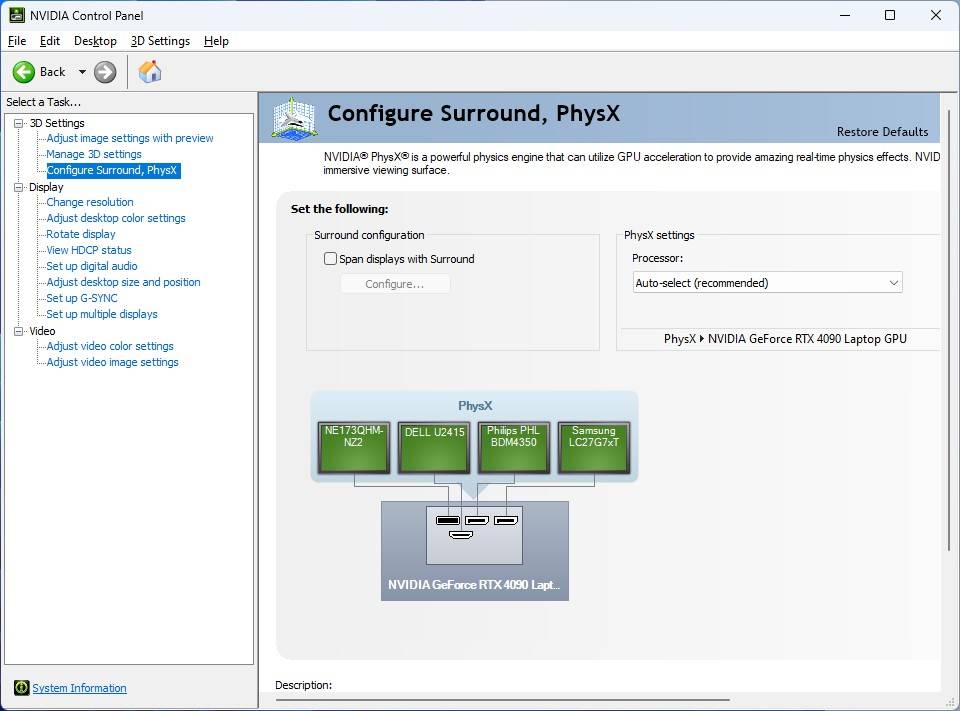Open the Back button history dropdown arrow
This screenshot has width=960, height=711.
pos(82,72)
